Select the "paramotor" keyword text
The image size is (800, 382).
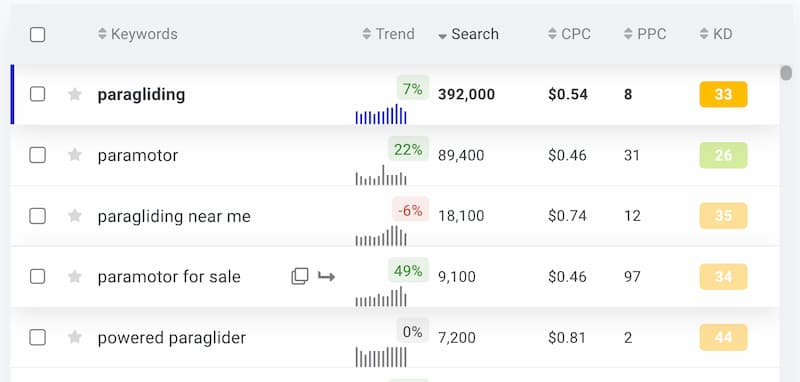[138, 156]
